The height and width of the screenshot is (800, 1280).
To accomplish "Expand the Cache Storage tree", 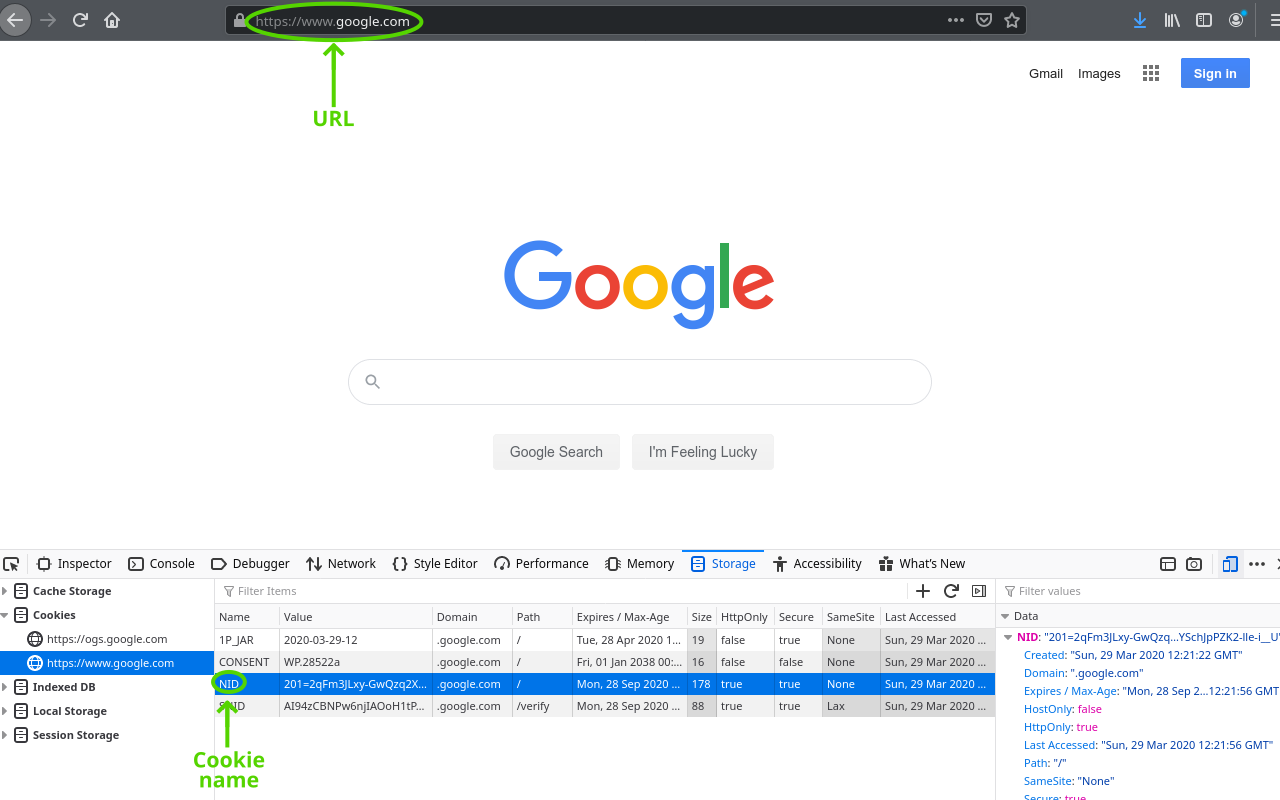I will click(5, 591).
